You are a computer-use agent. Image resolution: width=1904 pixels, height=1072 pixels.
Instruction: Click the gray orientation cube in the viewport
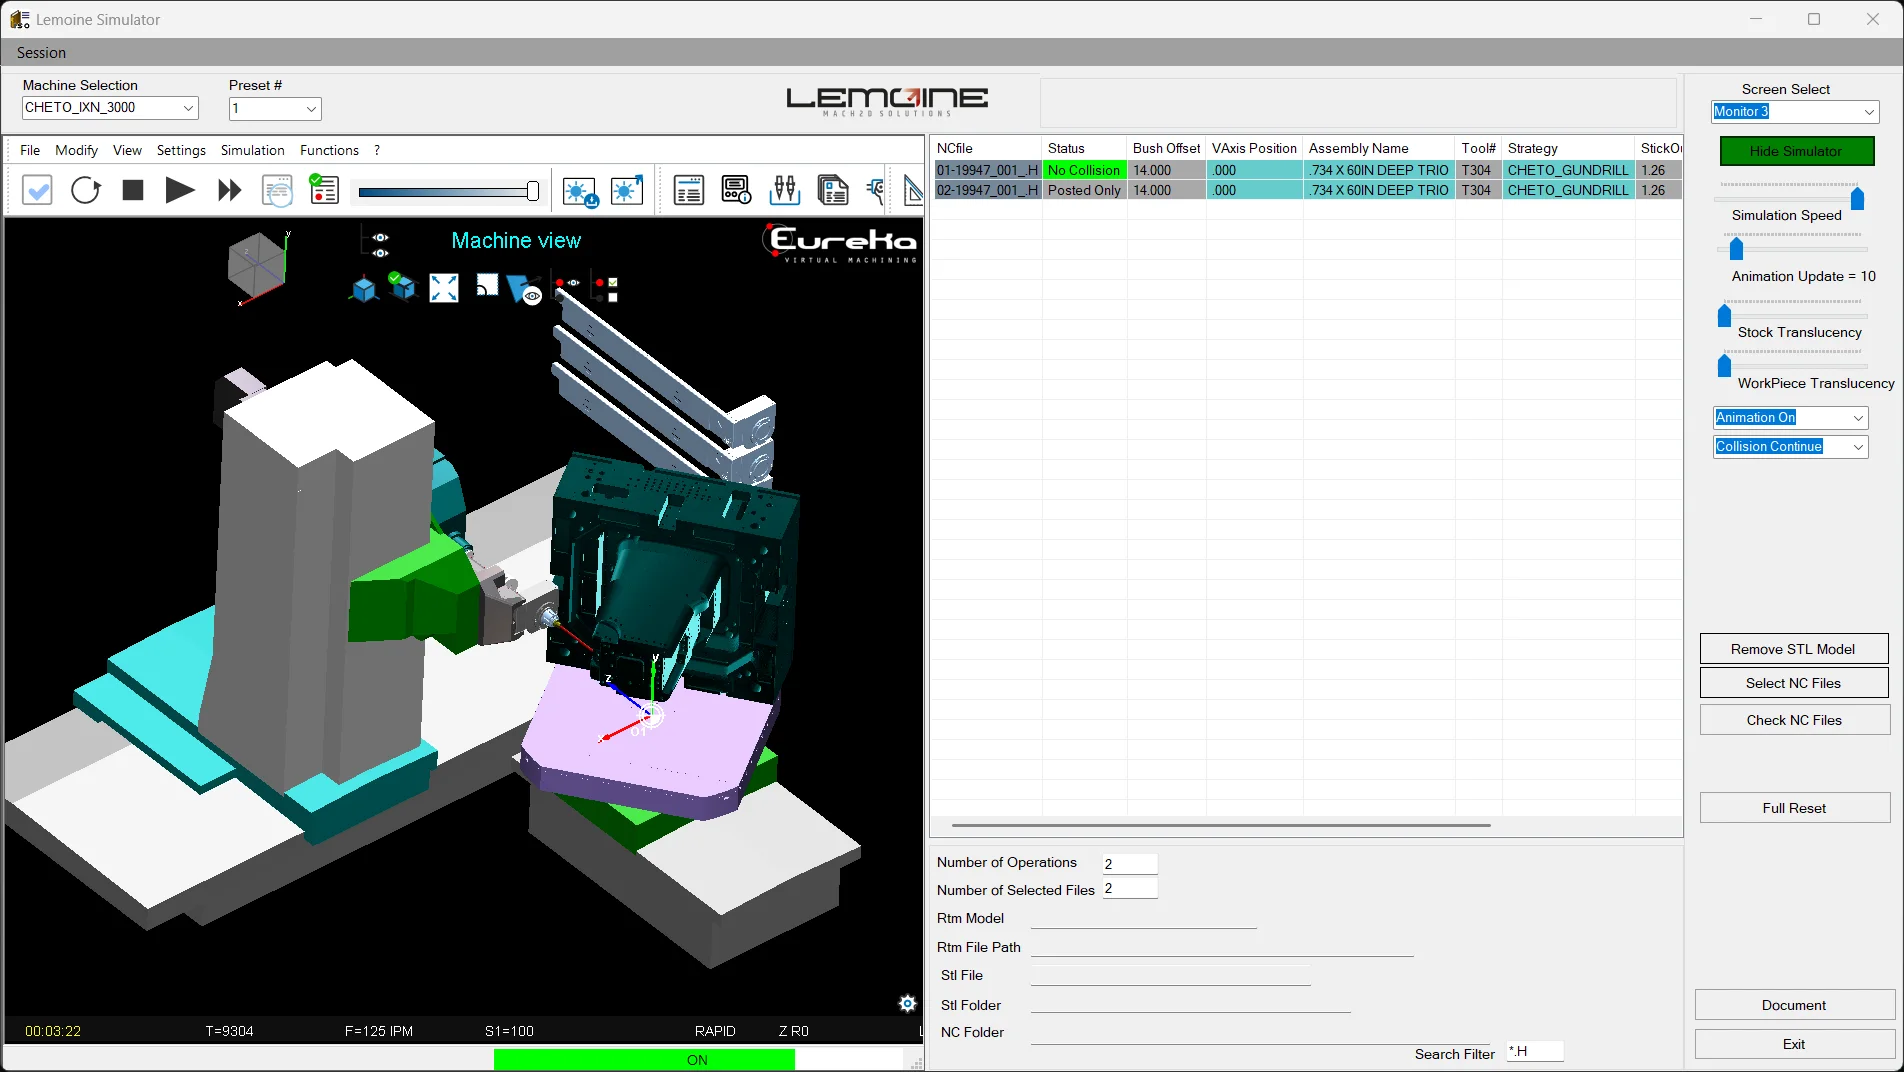pos(258,265)
